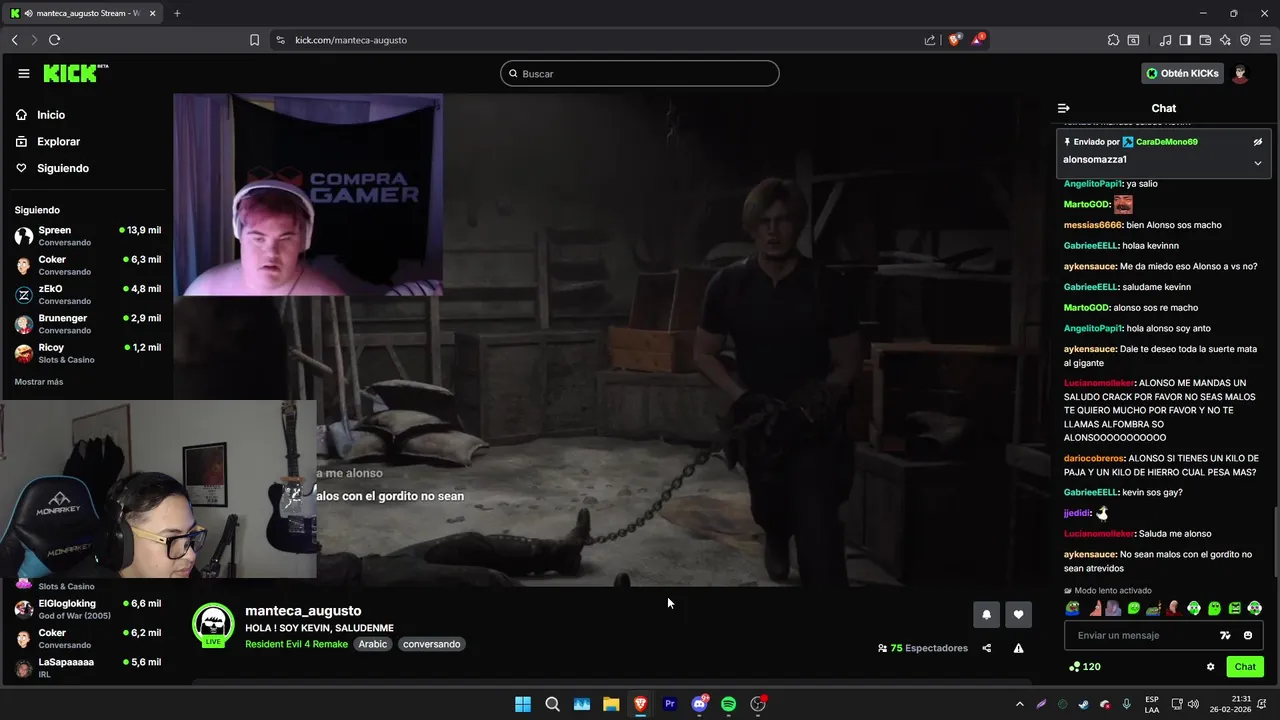This screenshot has width=1280, height=720.
Task: Open Brunenger's channel in followed list
Action: 87,324
